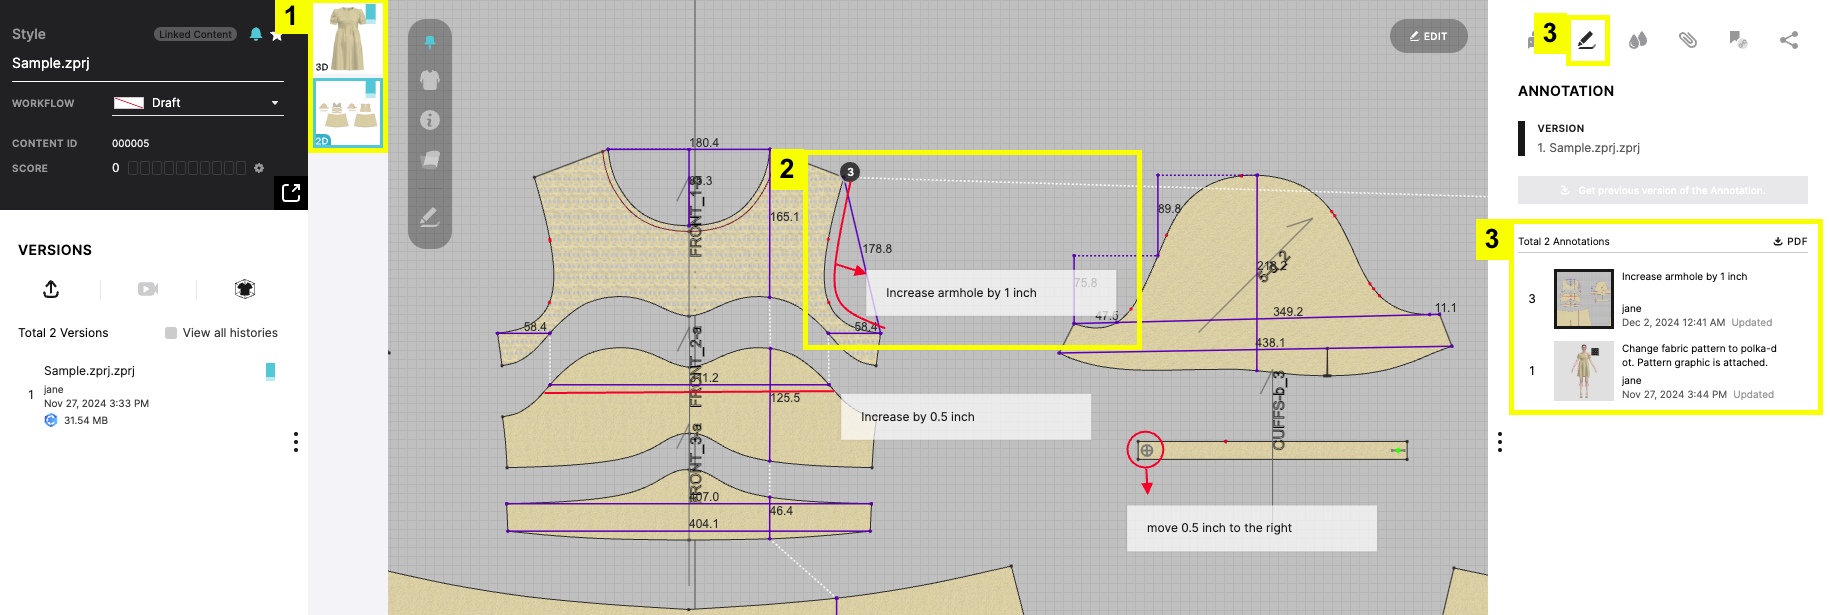Screen dimensions: 1830x615
Task: Click the Sample.zprj style name field
Action: point(148,63)
